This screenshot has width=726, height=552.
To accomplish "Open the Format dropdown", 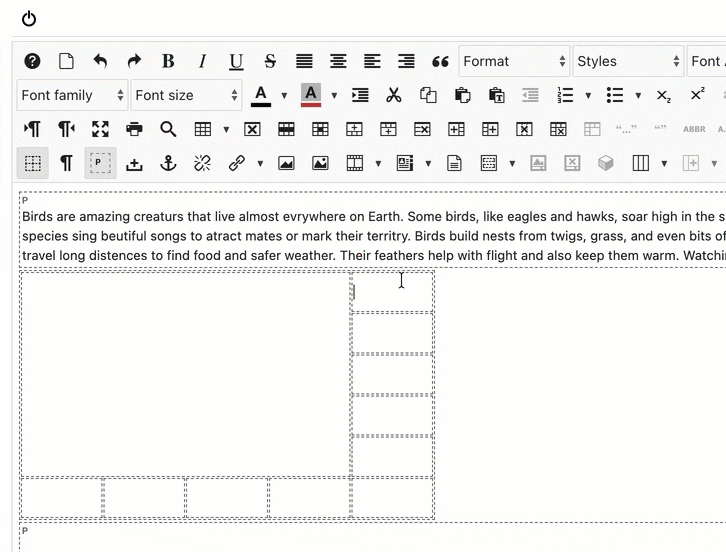I will click(x=514, y=61).
